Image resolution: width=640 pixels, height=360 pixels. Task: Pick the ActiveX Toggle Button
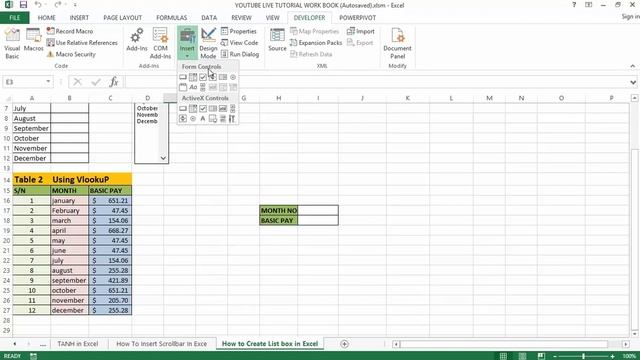pyautogui.click(x=223, y=118)
